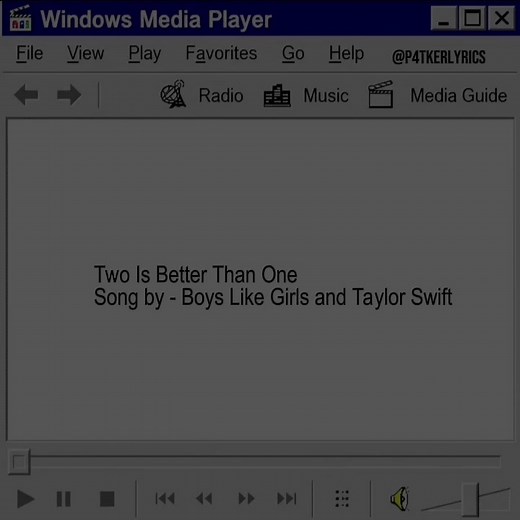Fast forward the current track
Viewport: 520px width, 520px height.
coord(247,499)
